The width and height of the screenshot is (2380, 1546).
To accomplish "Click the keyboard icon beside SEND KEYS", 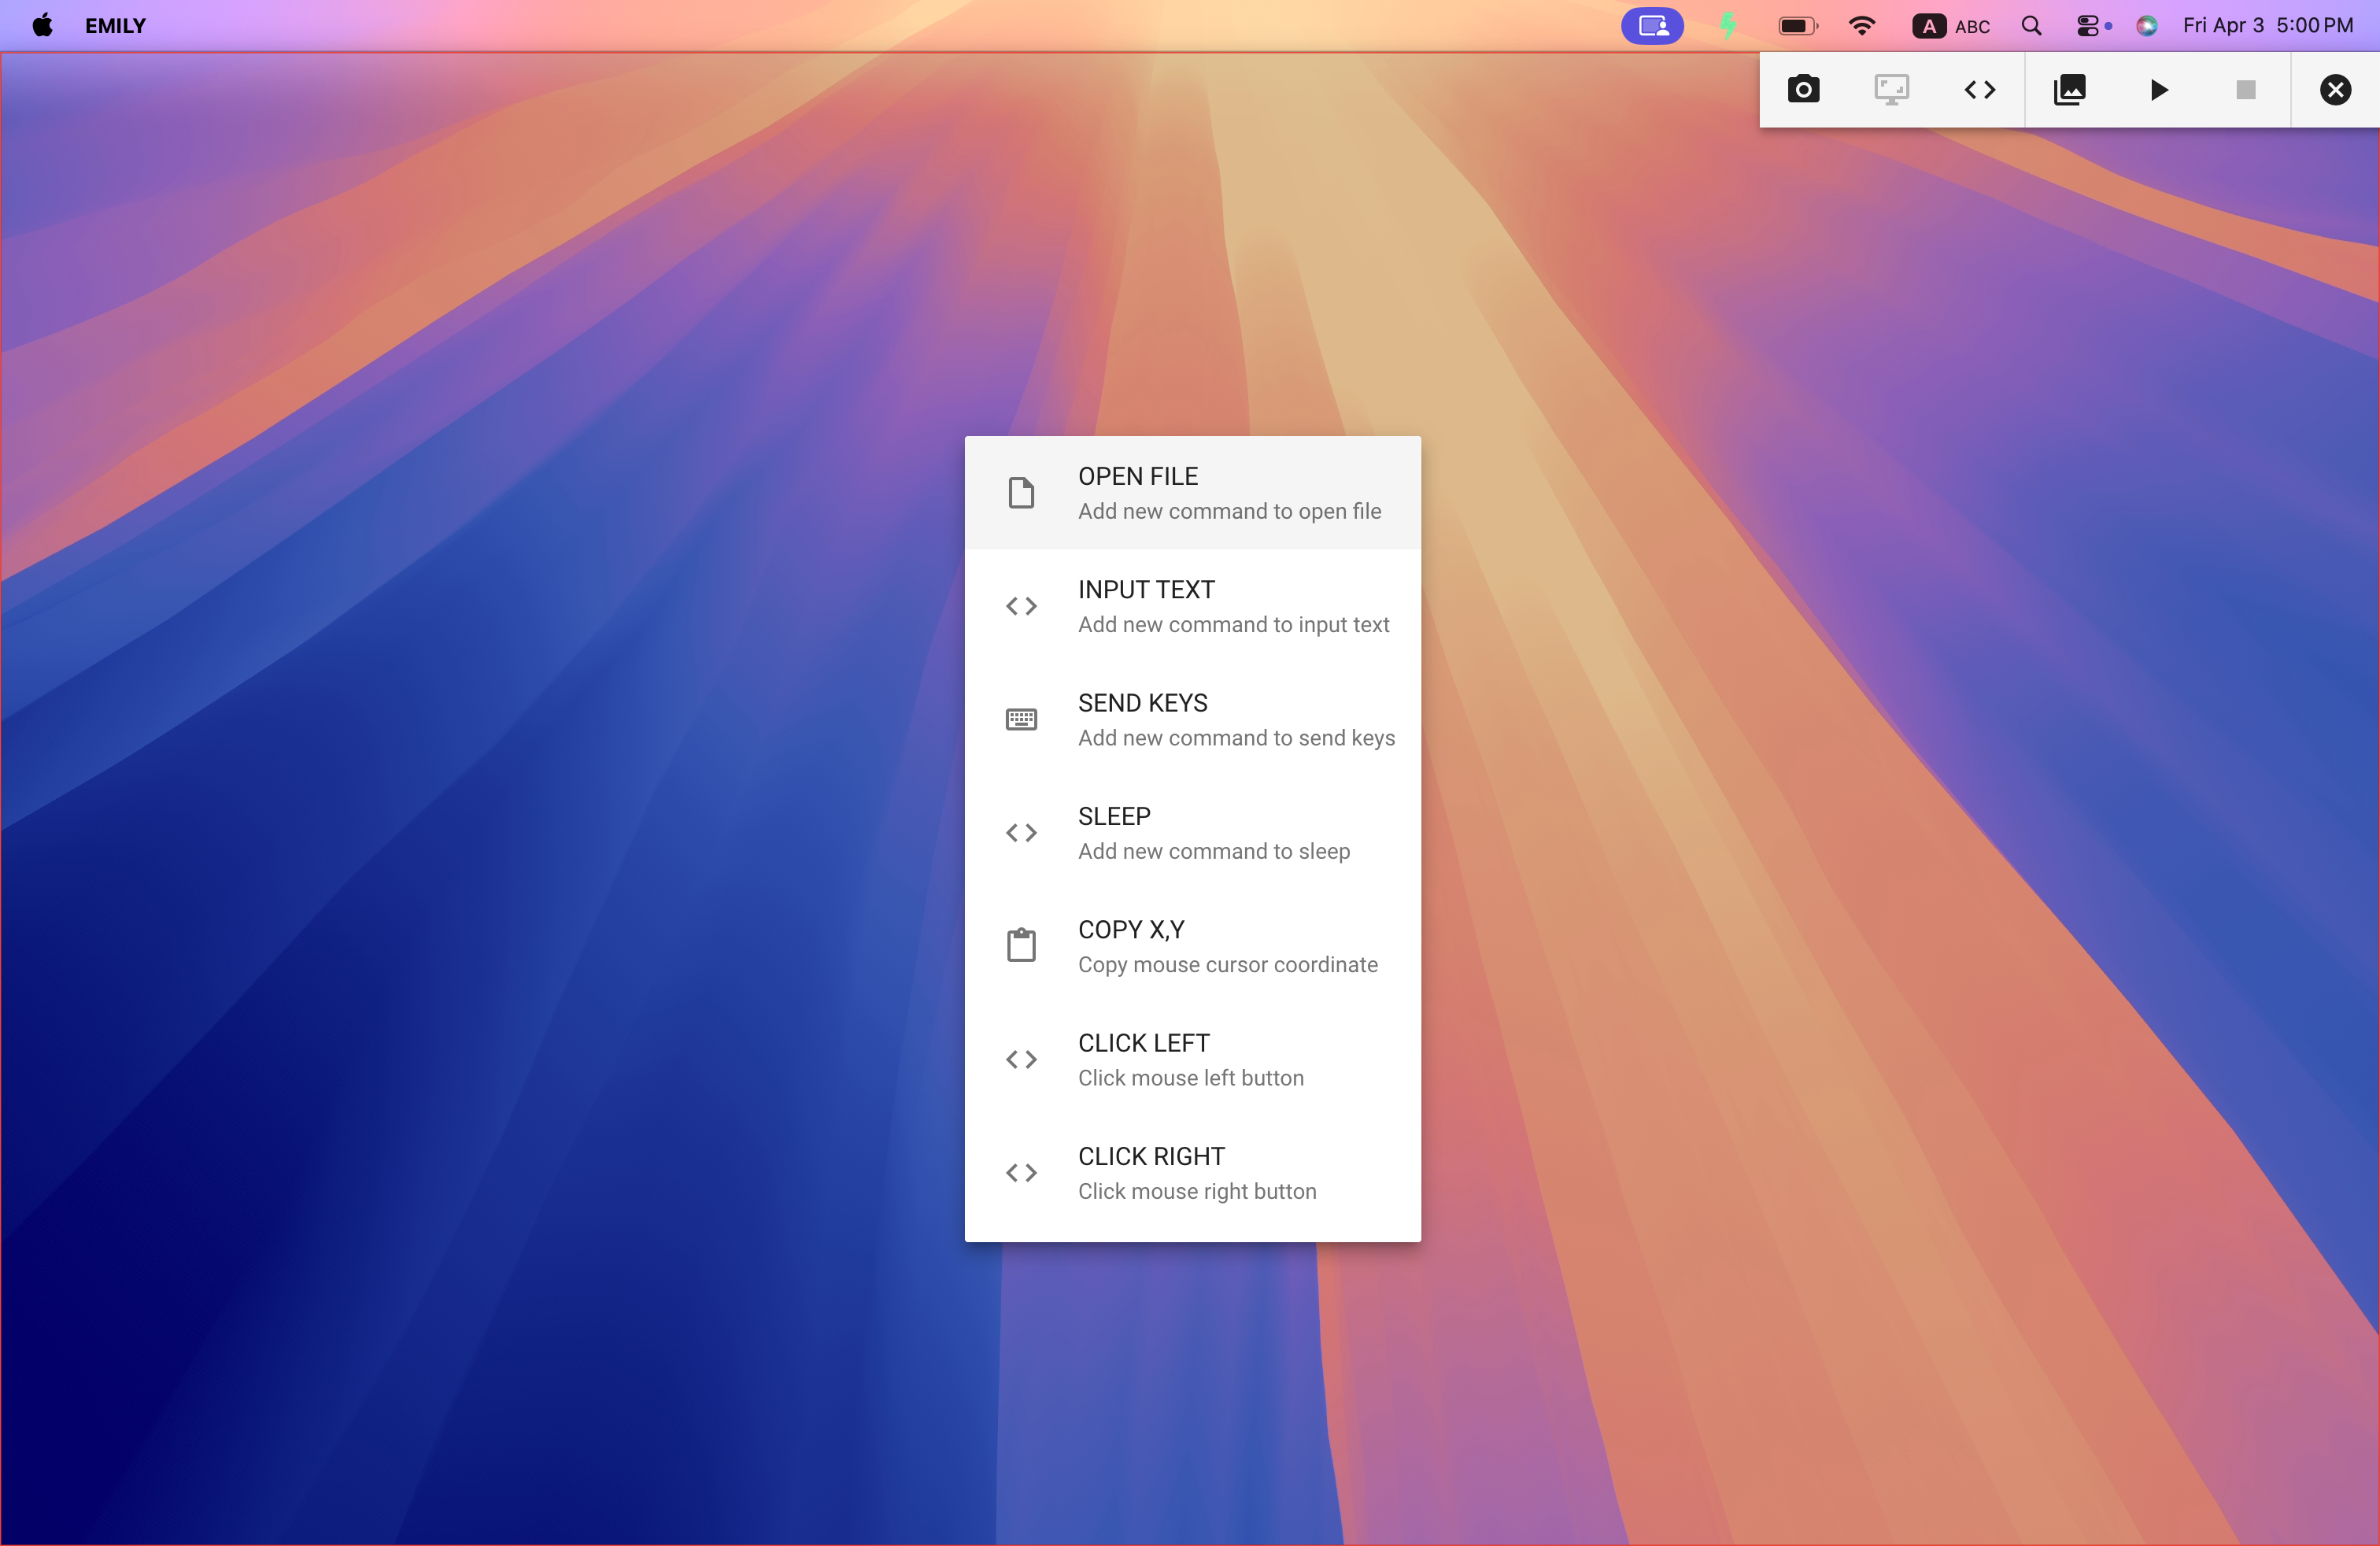I will (x=1021, y=719).
